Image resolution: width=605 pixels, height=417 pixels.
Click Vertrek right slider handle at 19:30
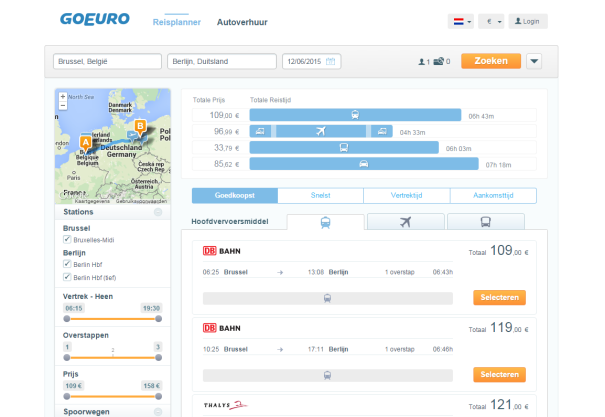158,319
